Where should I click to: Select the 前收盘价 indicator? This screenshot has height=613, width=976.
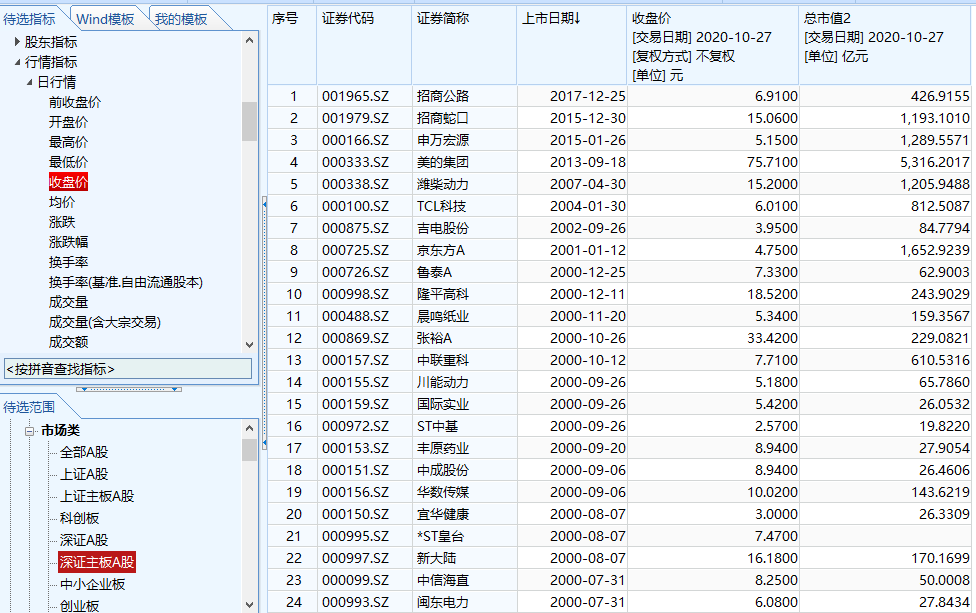(x=75, y=102)
